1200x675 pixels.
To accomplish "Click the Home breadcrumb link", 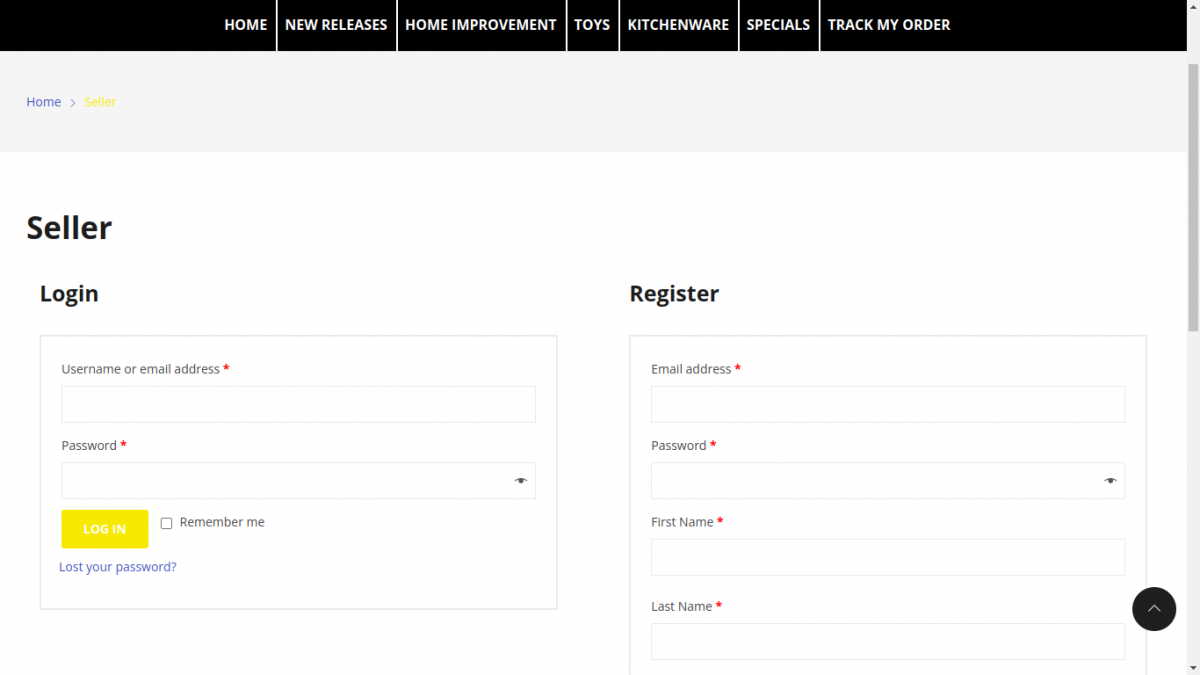I will pyautogui.click(x=44, y=102).
